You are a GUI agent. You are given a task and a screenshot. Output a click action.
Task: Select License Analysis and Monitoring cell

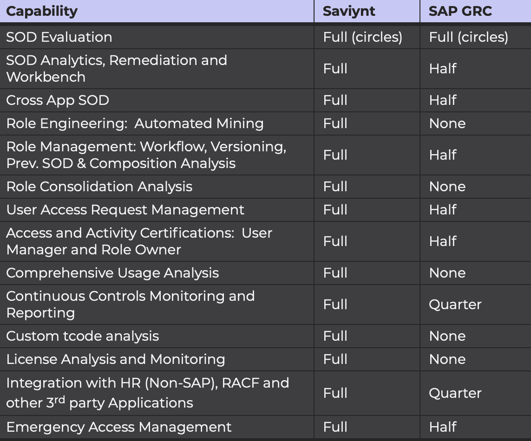(x=157, y=359)
